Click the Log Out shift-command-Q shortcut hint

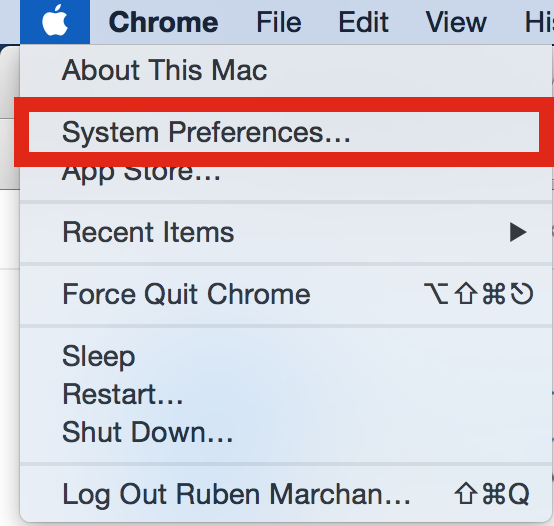coord(492,494)
